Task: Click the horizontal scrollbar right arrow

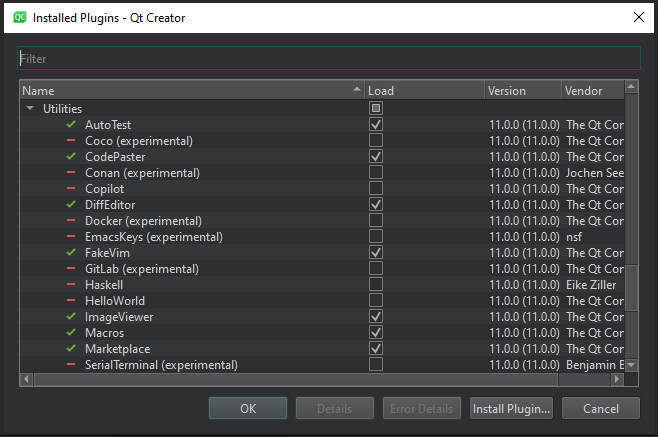Action: (x=616, y=379)
